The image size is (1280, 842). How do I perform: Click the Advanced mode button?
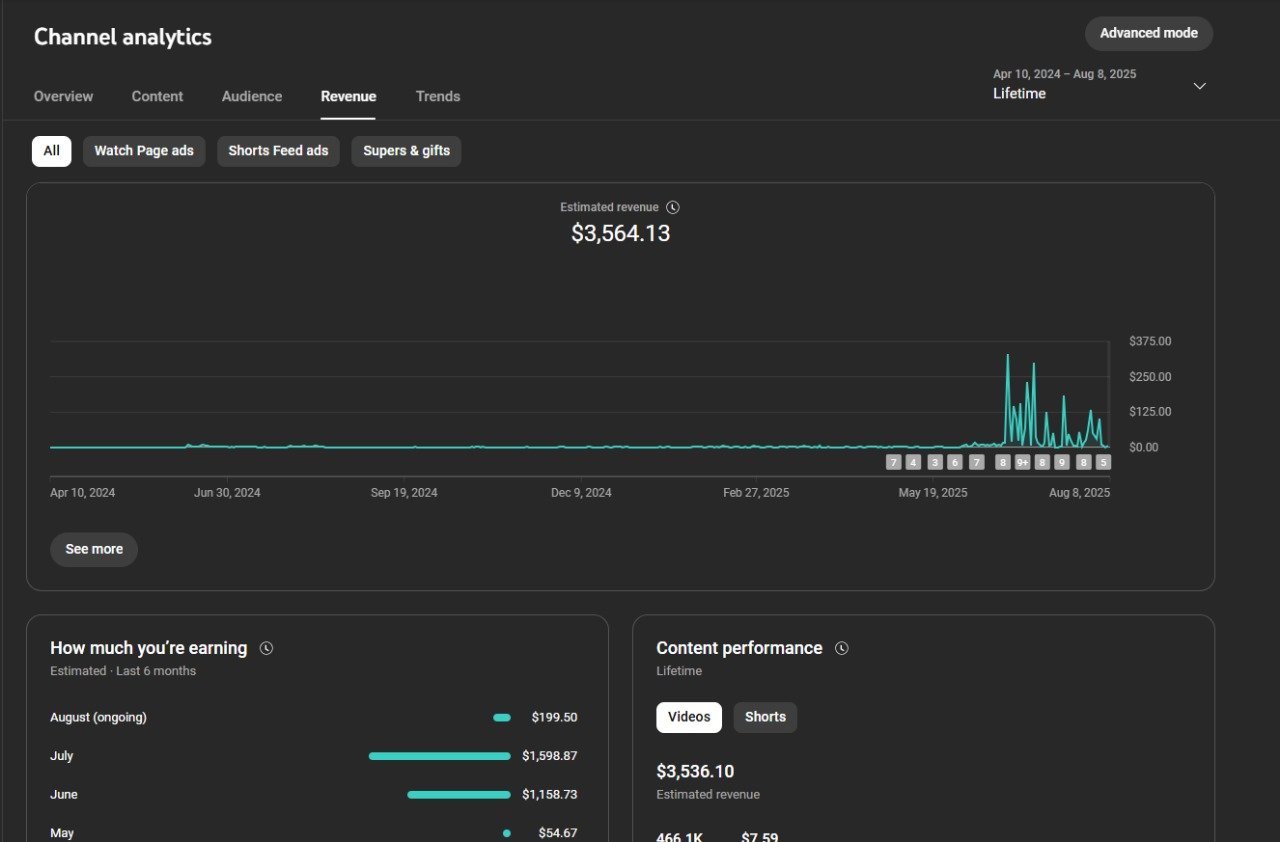1148,33
